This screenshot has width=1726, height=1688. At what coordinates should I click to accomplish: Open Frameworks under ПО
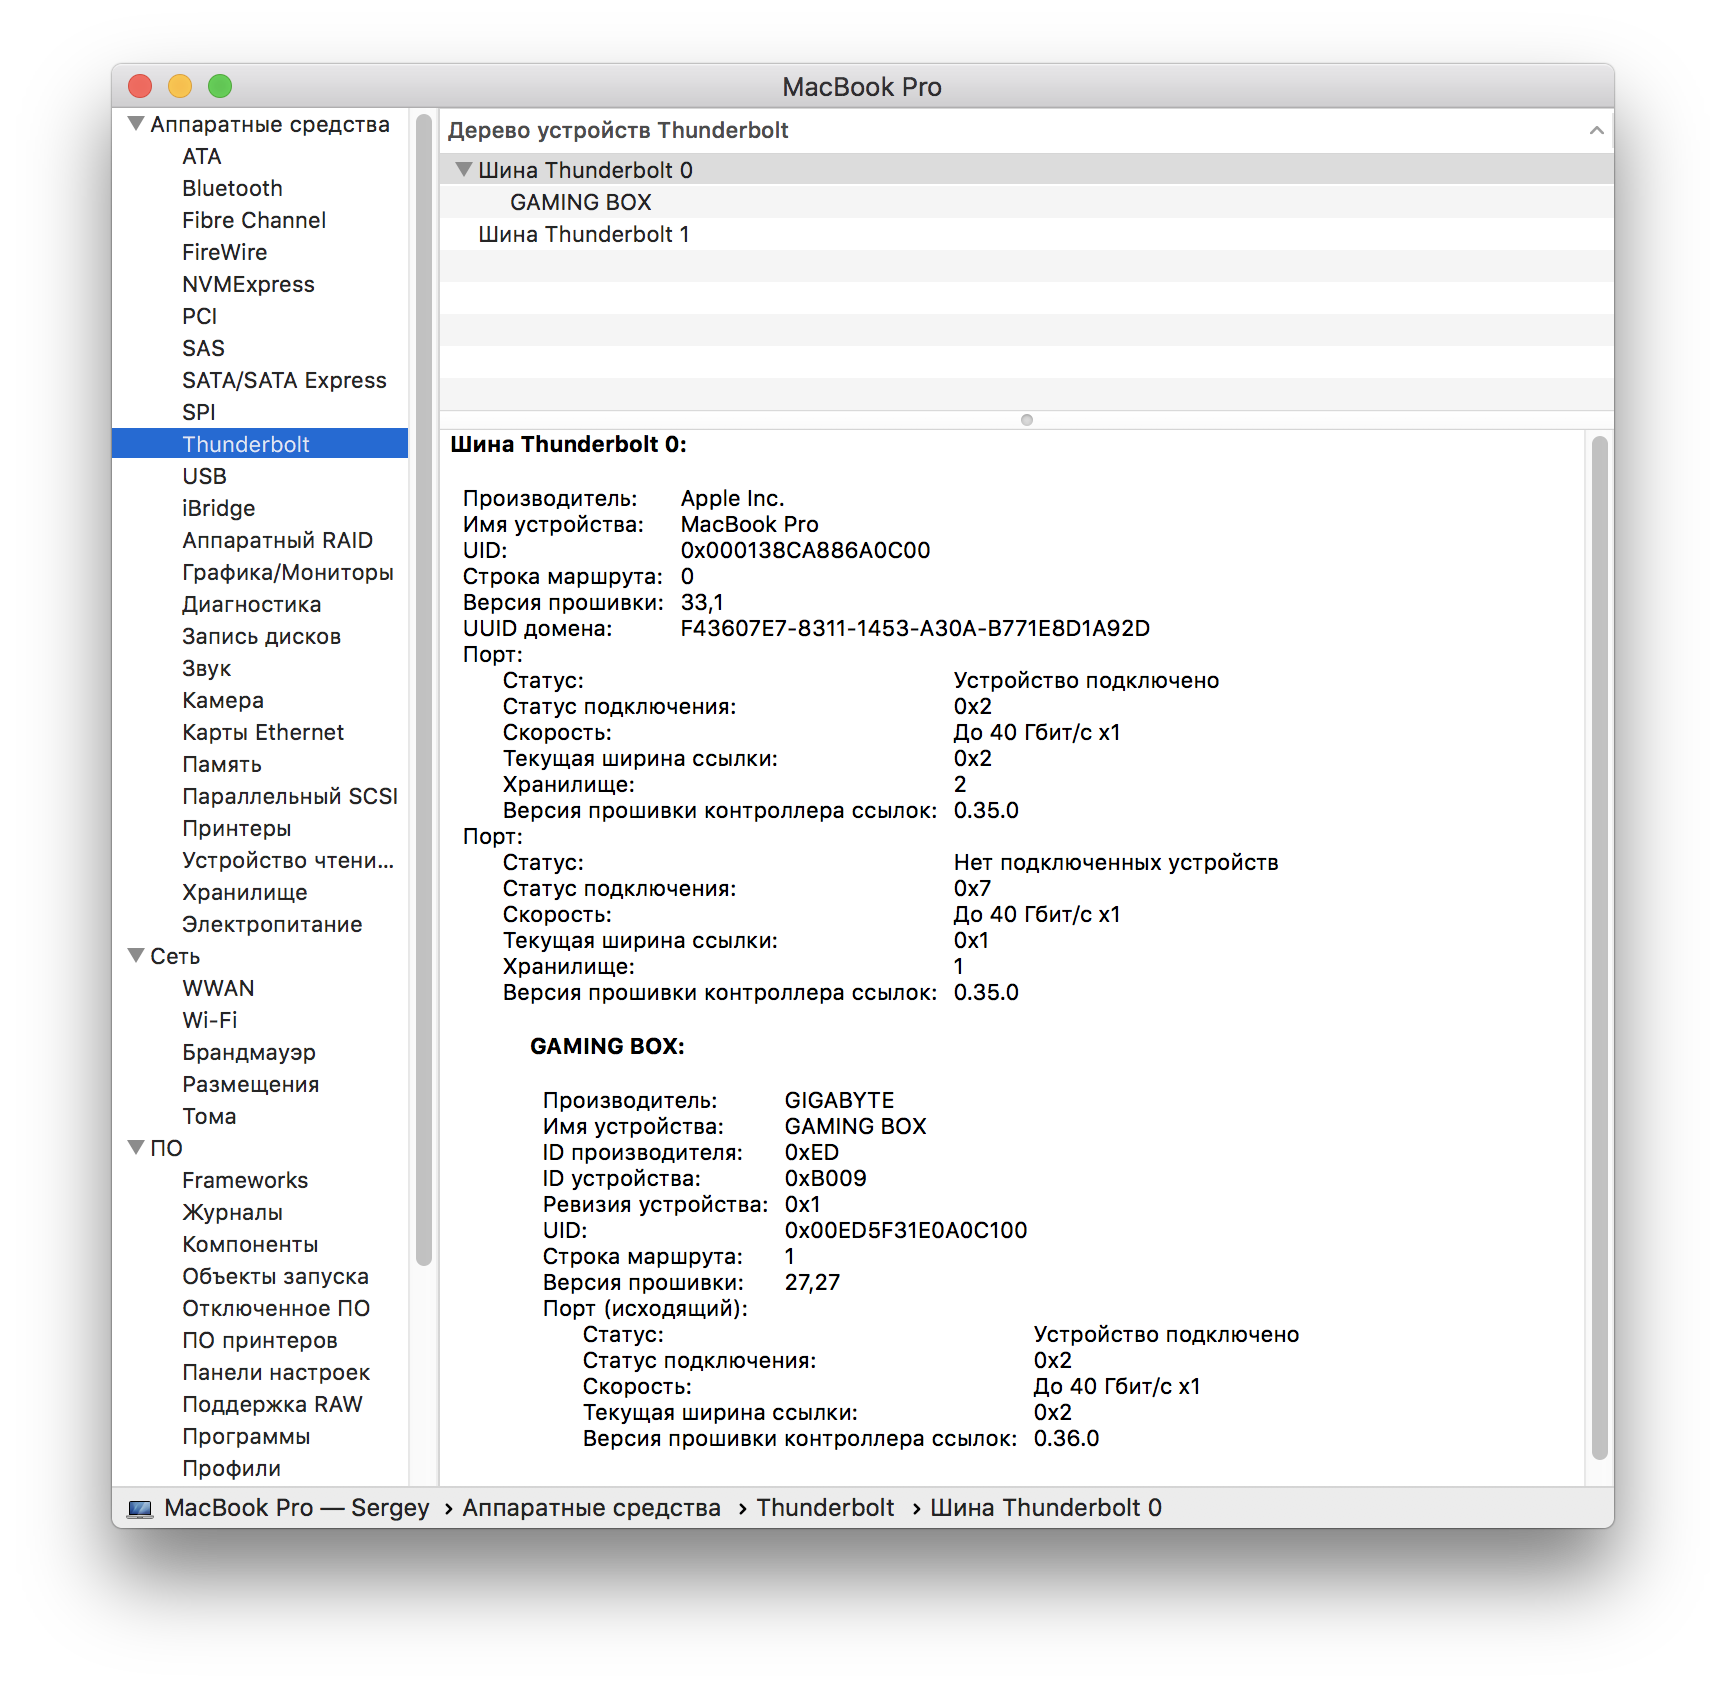point(245,1180)
